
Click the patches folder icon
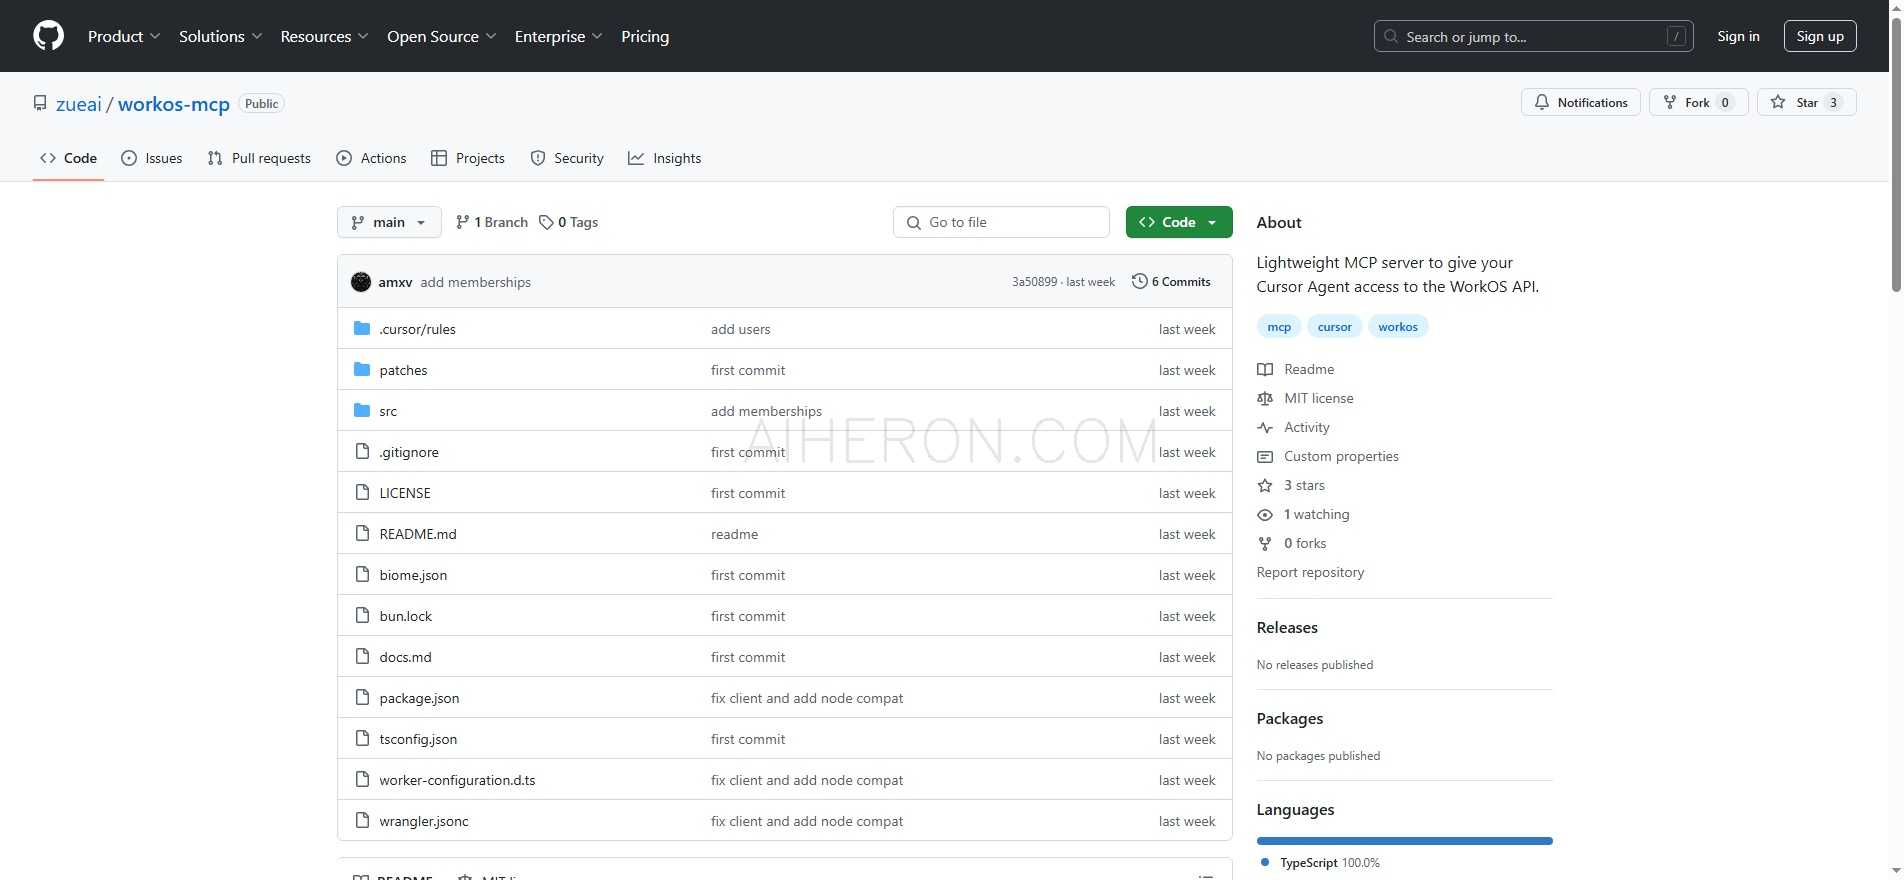coord(362,369)
